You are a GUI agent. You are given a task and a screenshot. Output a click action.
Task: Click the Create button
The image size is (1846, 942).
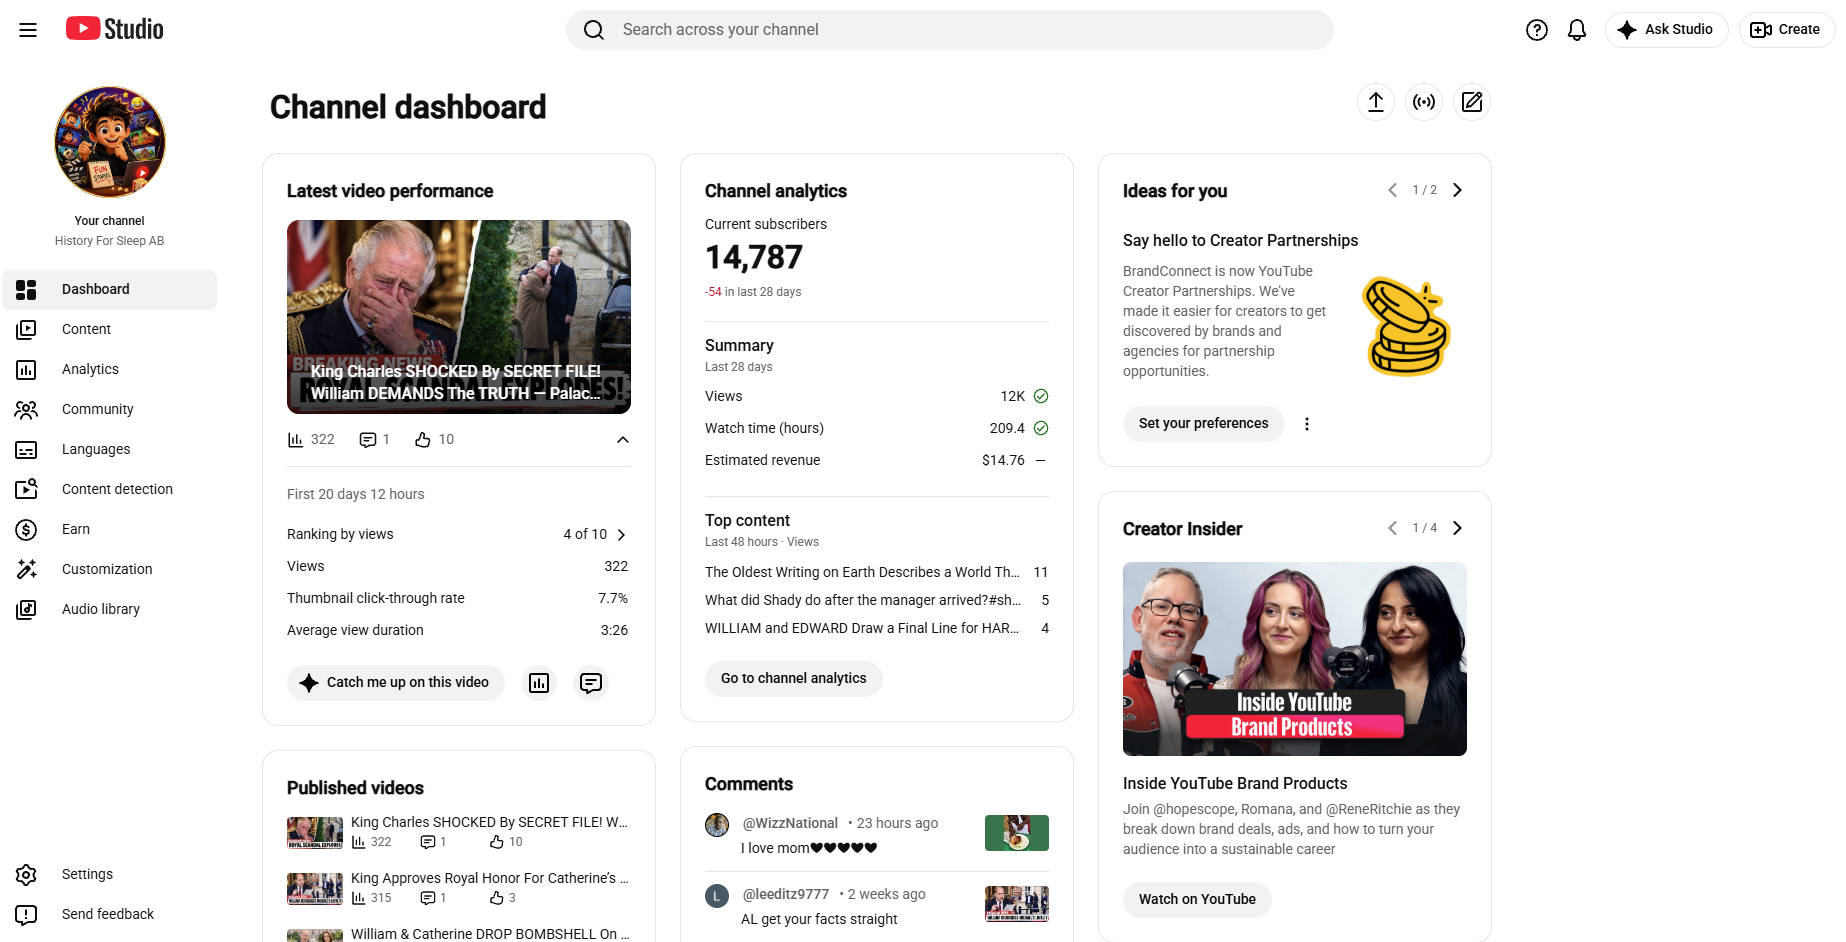[x=1787, y=30]
